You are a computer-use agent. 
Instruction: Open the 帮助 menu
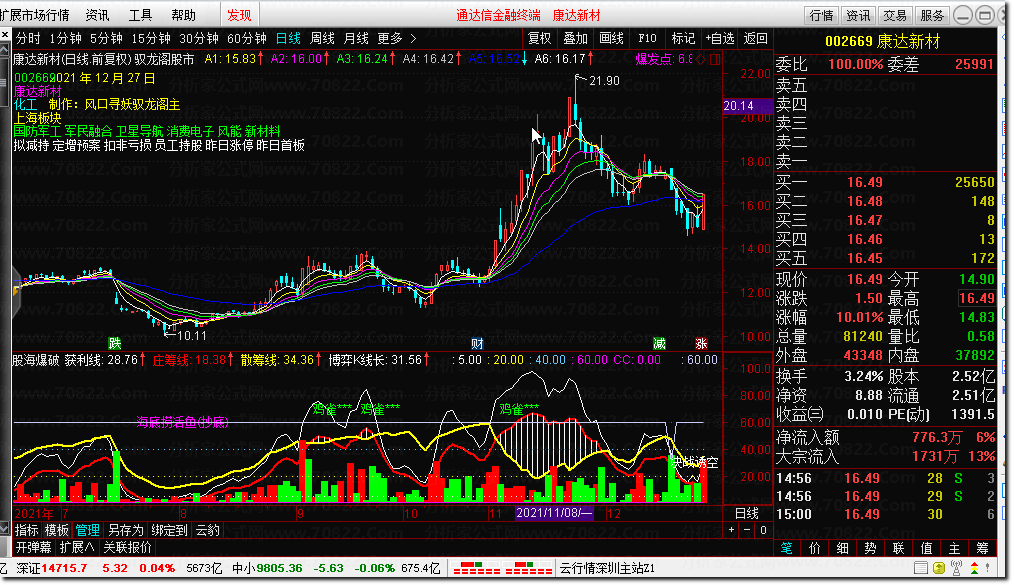tap(183, 14)
